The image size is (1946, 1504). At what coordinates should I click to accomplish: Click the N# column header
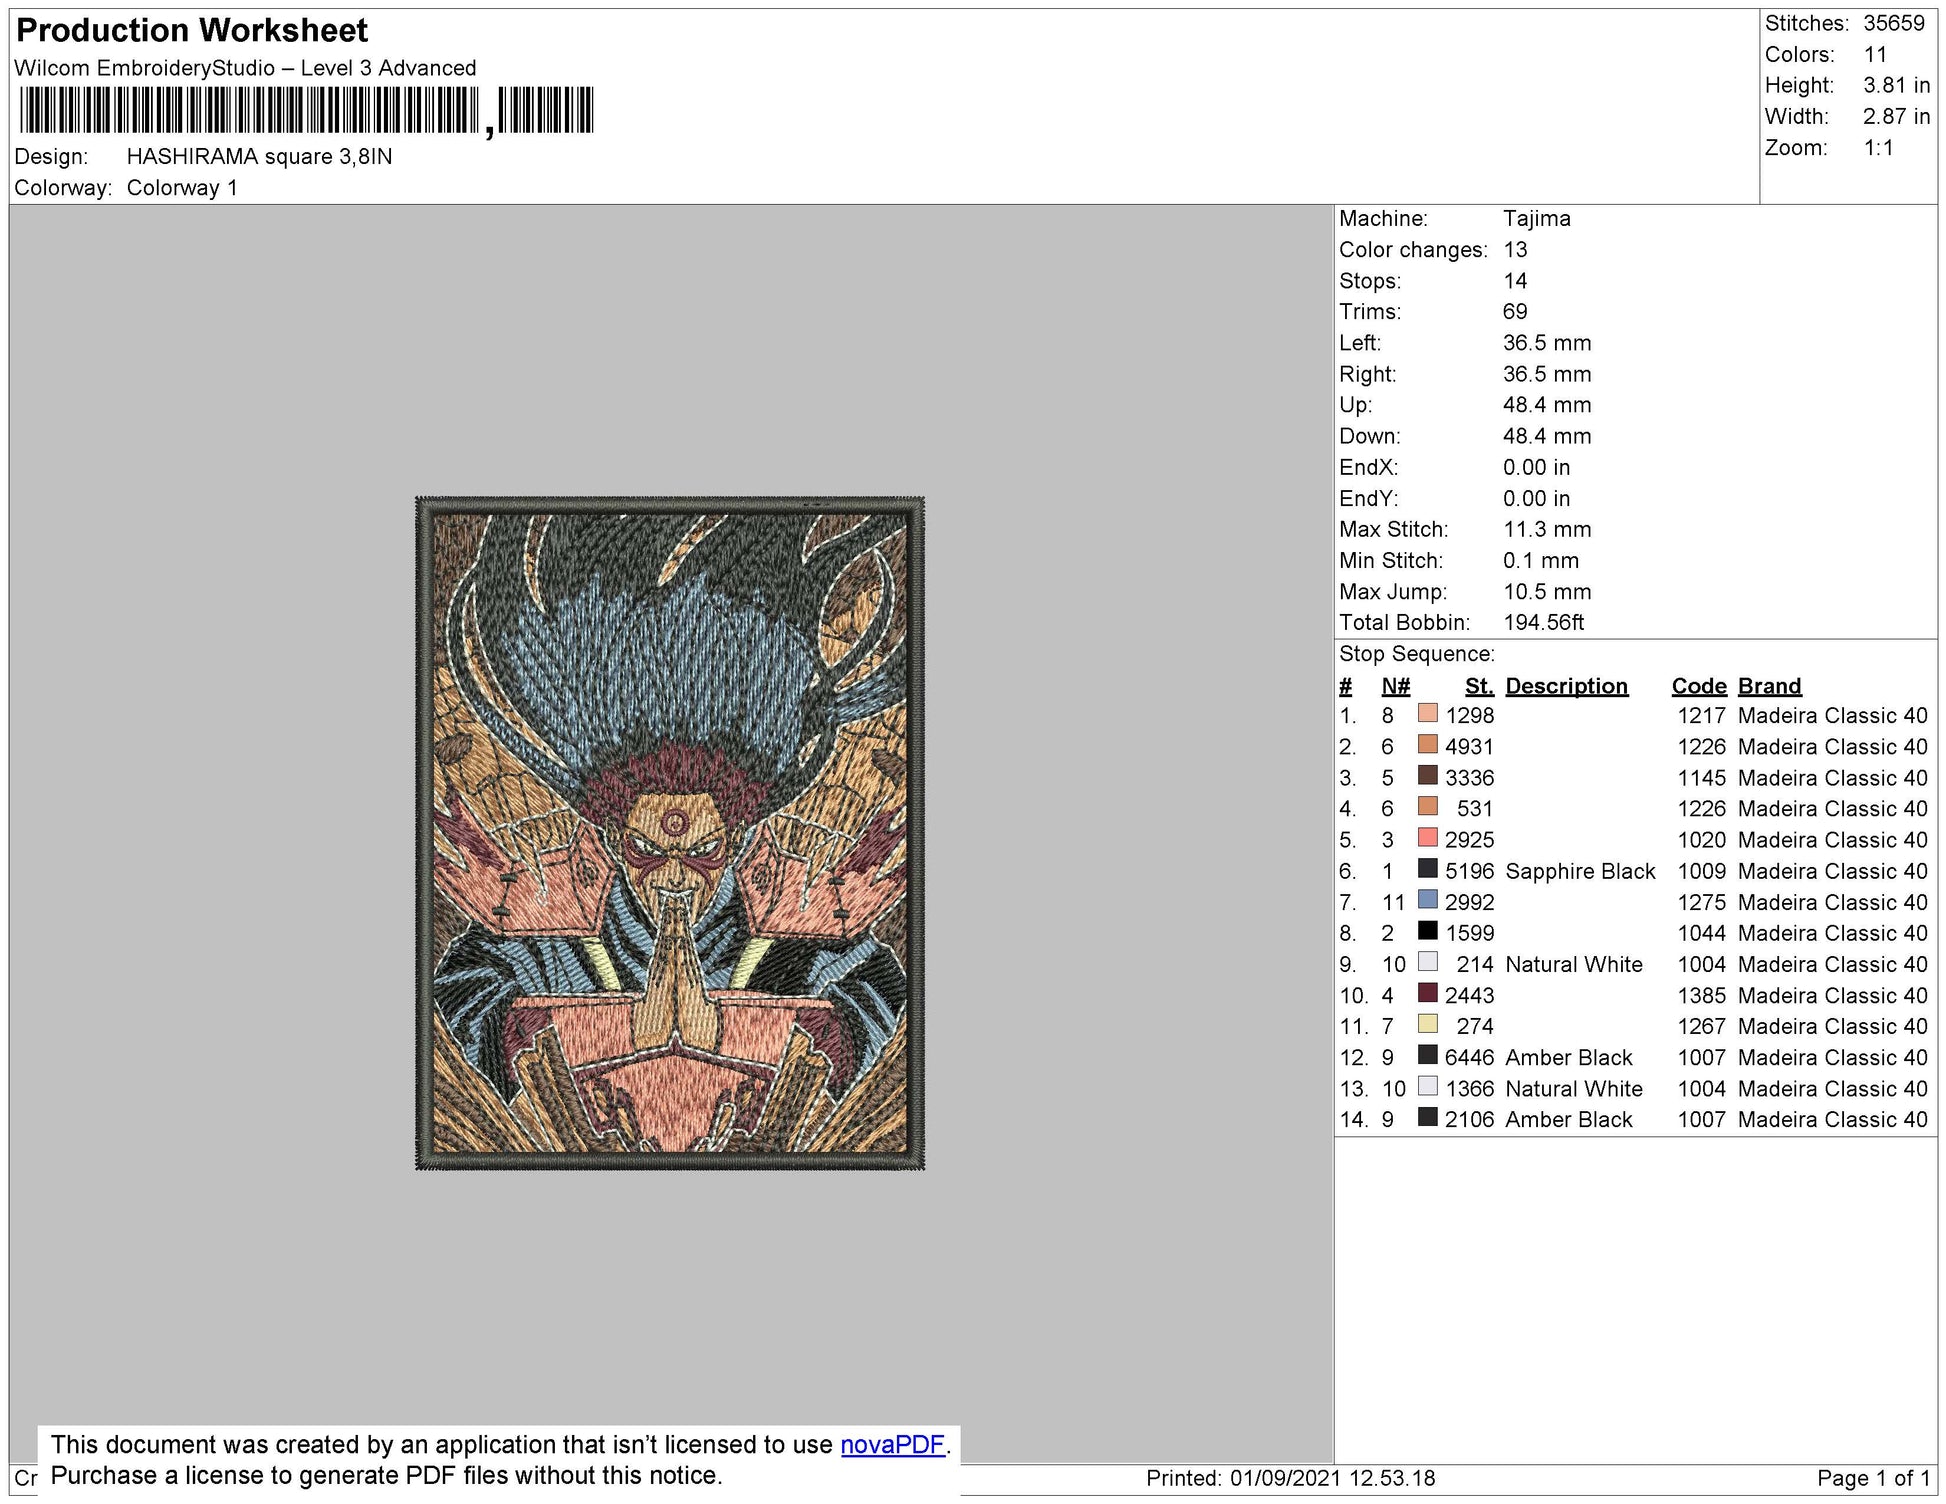[x=1395, y=686]
